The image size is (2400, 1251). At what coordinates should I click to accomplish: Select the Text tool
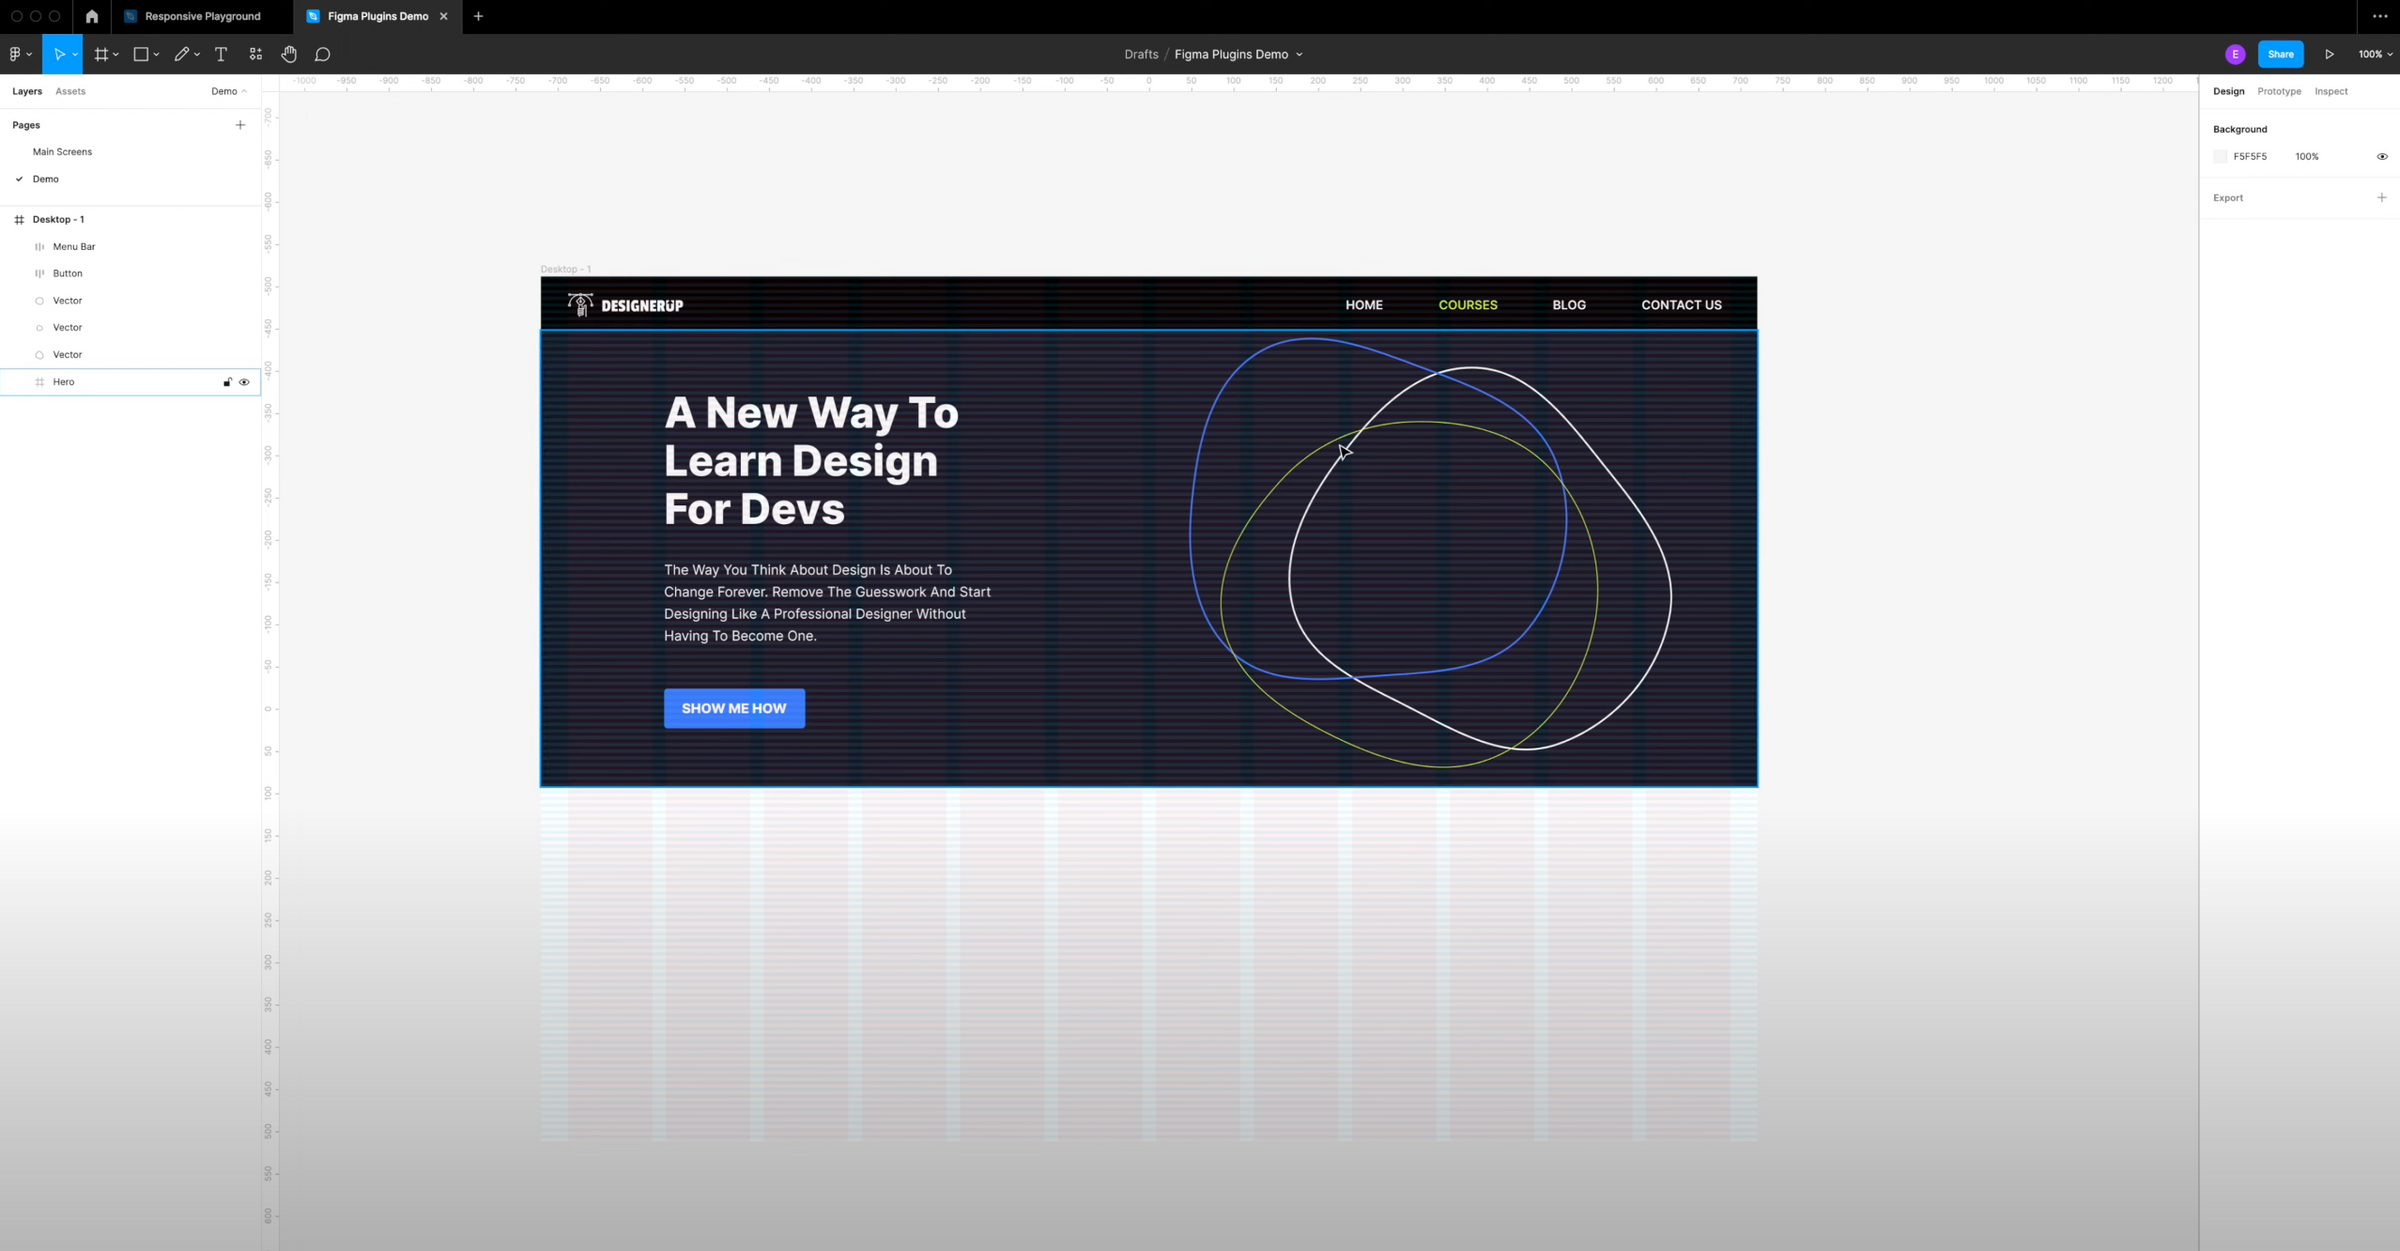coord(220,54)
